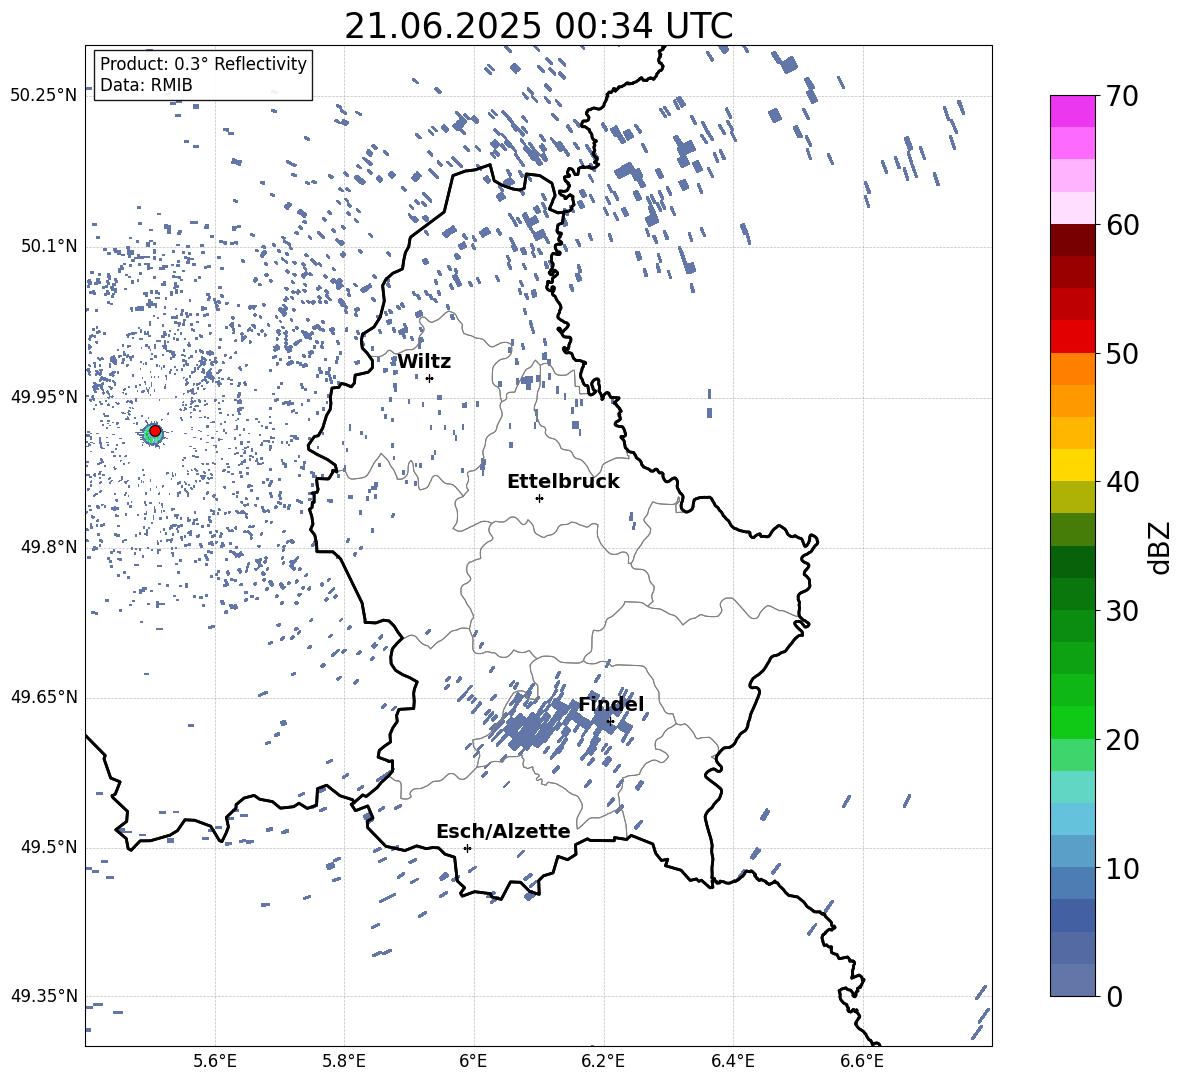Click the 5.8°E longitude label
1184x1081 pixels.
coord(344,1061)
